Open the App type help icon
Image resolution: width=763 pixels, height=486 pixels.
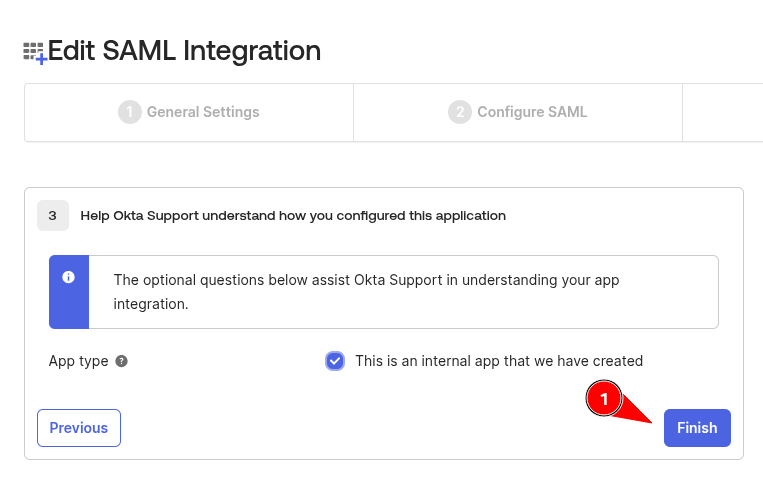coord(121,361)
